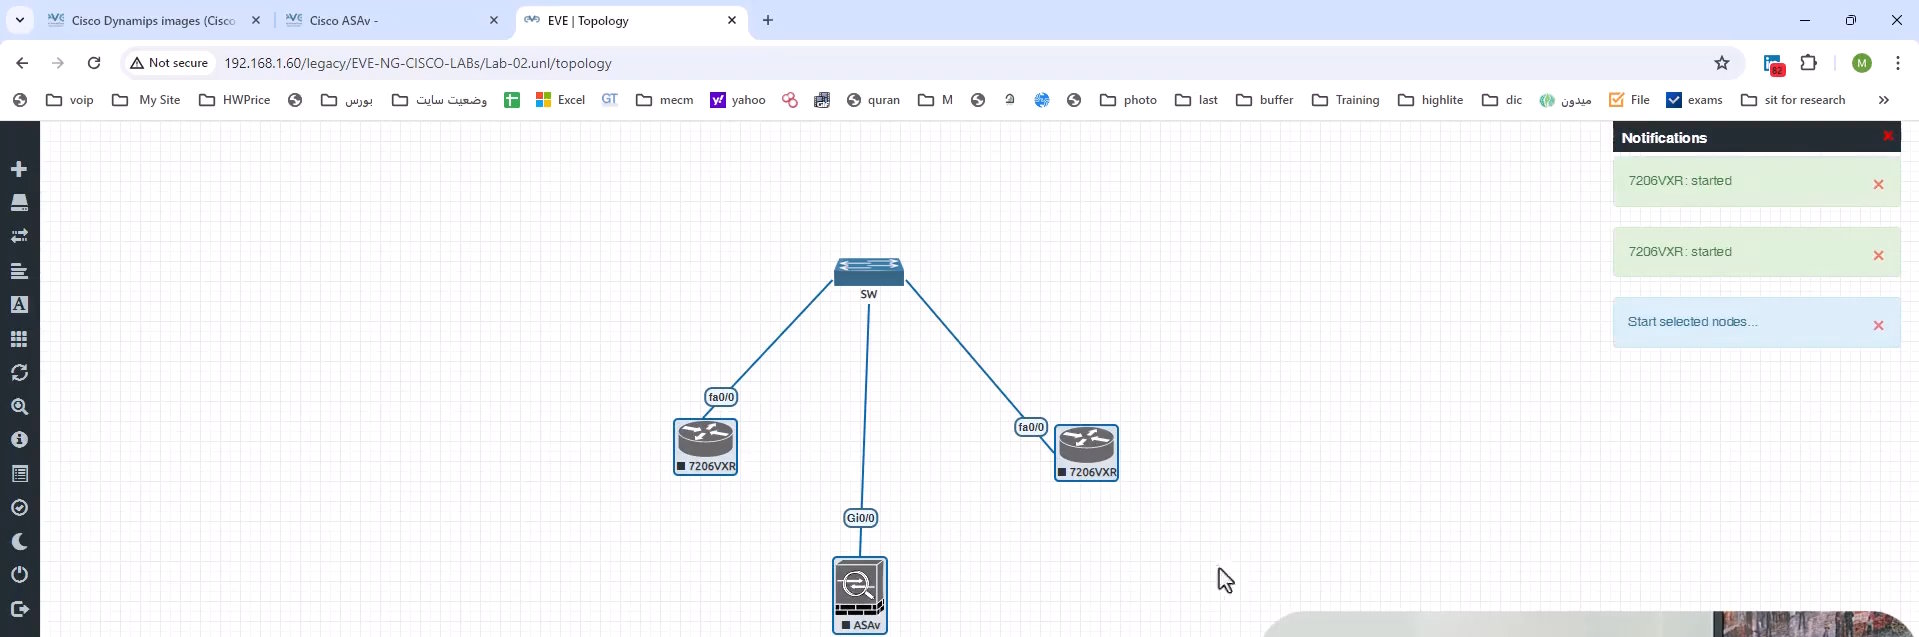Open the tab search dropdown arrow
1919x637 pixels.
[19, 20]
